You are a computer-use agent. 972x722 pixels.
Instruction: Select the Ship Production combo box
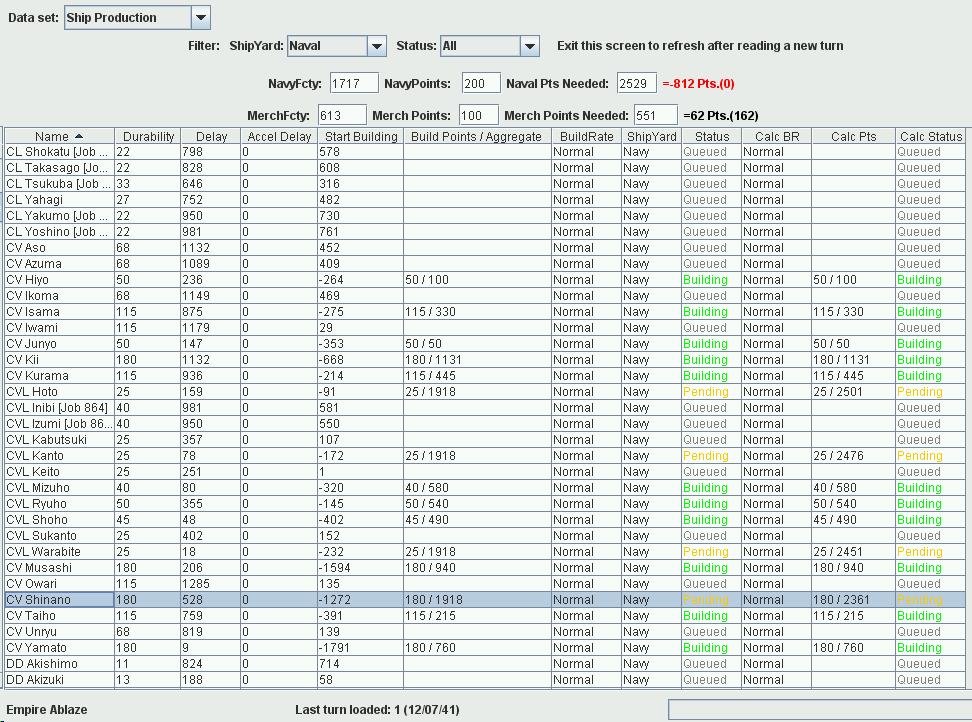(137, 17)
